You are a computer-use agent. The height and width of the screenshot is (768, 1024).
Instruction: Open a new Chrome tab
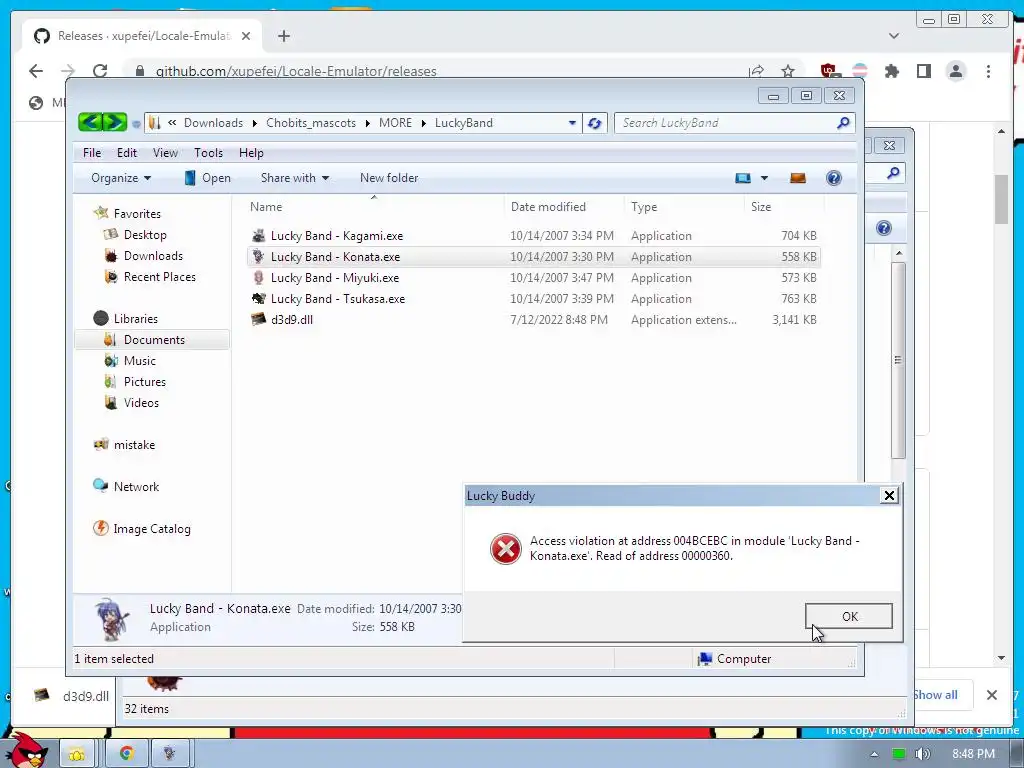click(283, 36)
